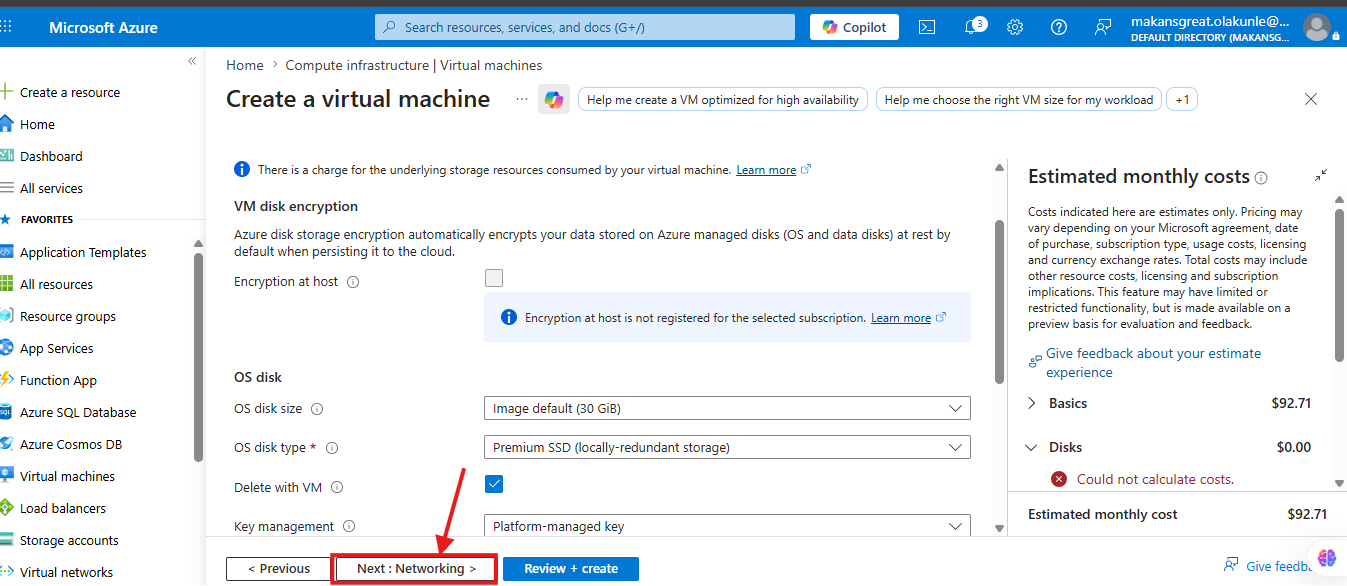Image resolution: width=1347 pixels, height=586 pixels.
Task: Click the Copilot sparkle icon beside the title
Action: pos(554,99)
